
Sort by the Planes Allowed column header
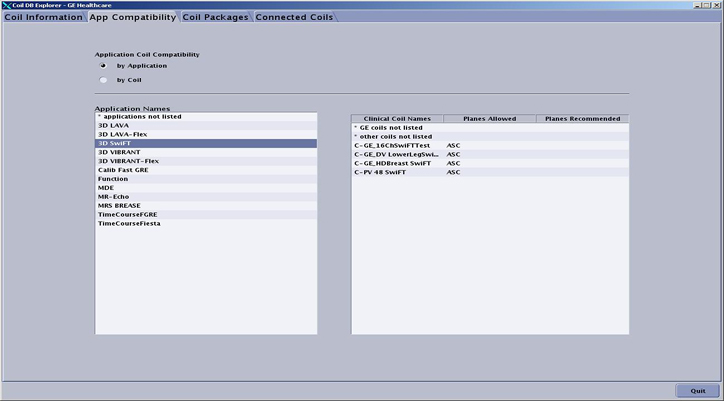[489, 118]
